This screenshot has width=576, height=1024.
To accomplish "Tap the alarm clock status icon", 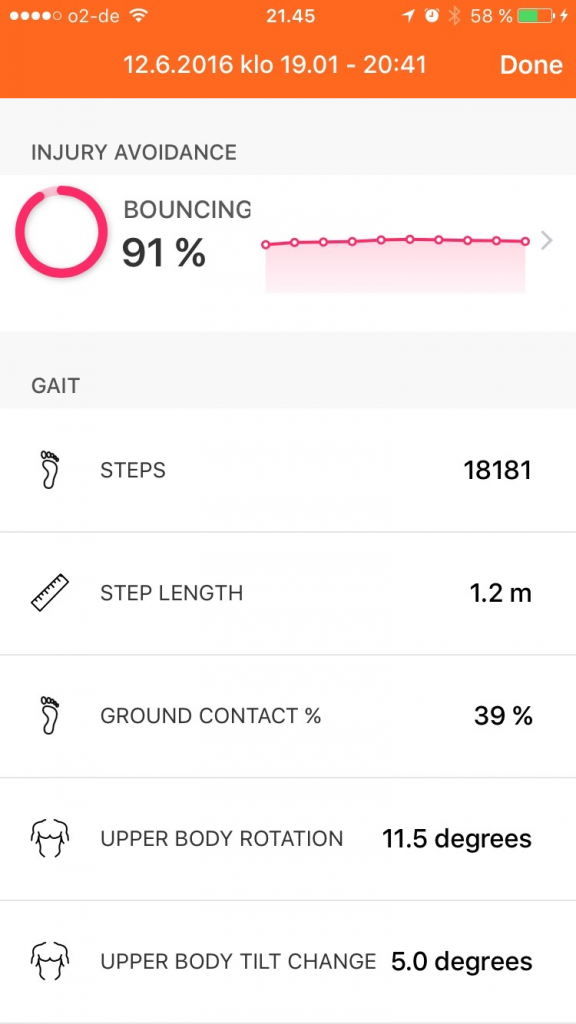I will pos(431,16).
